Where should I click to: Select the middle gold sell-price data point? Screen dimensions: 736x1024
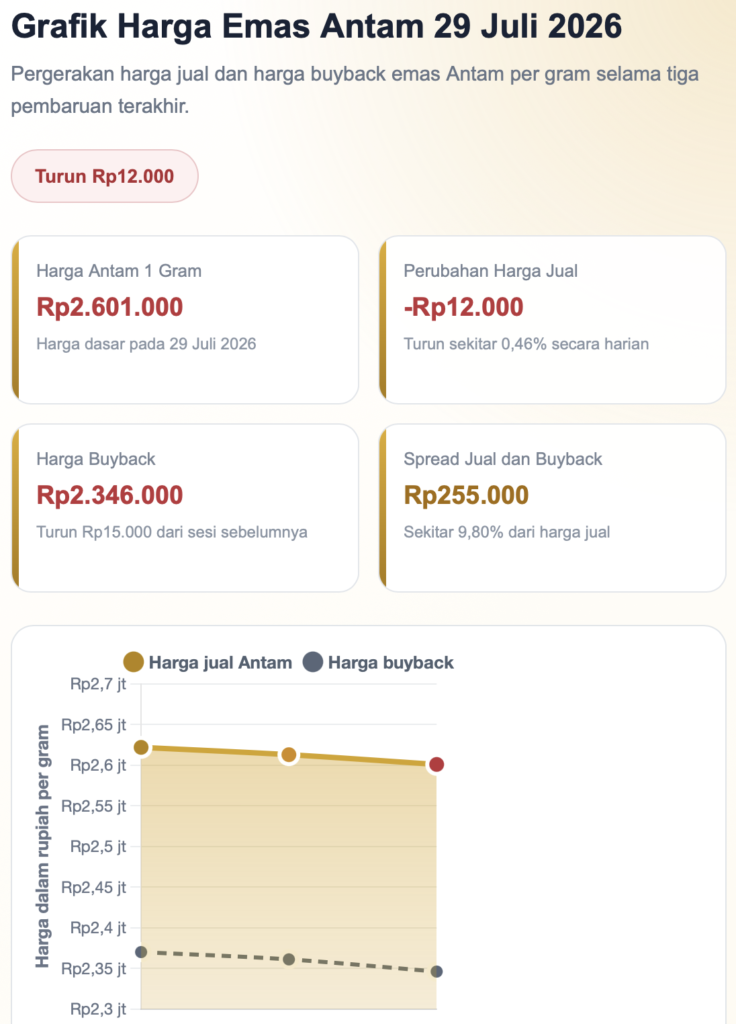coord(289,756)
